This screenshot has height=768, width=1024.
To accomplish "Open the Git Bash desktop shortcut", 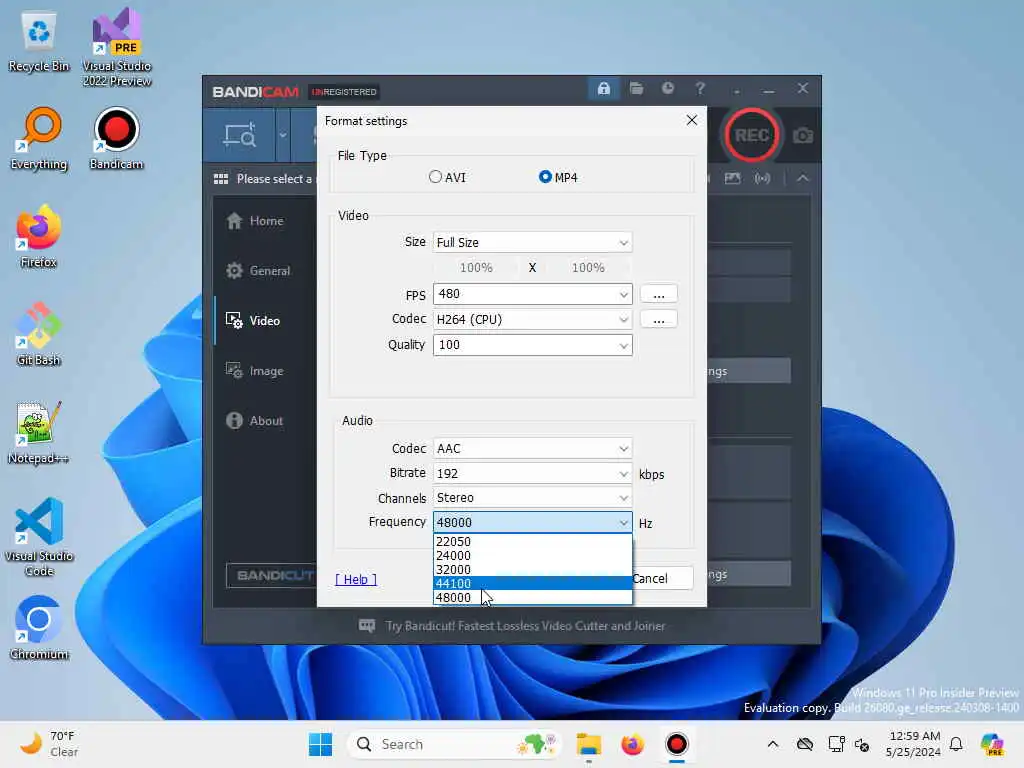I will (x=39, y=334).
